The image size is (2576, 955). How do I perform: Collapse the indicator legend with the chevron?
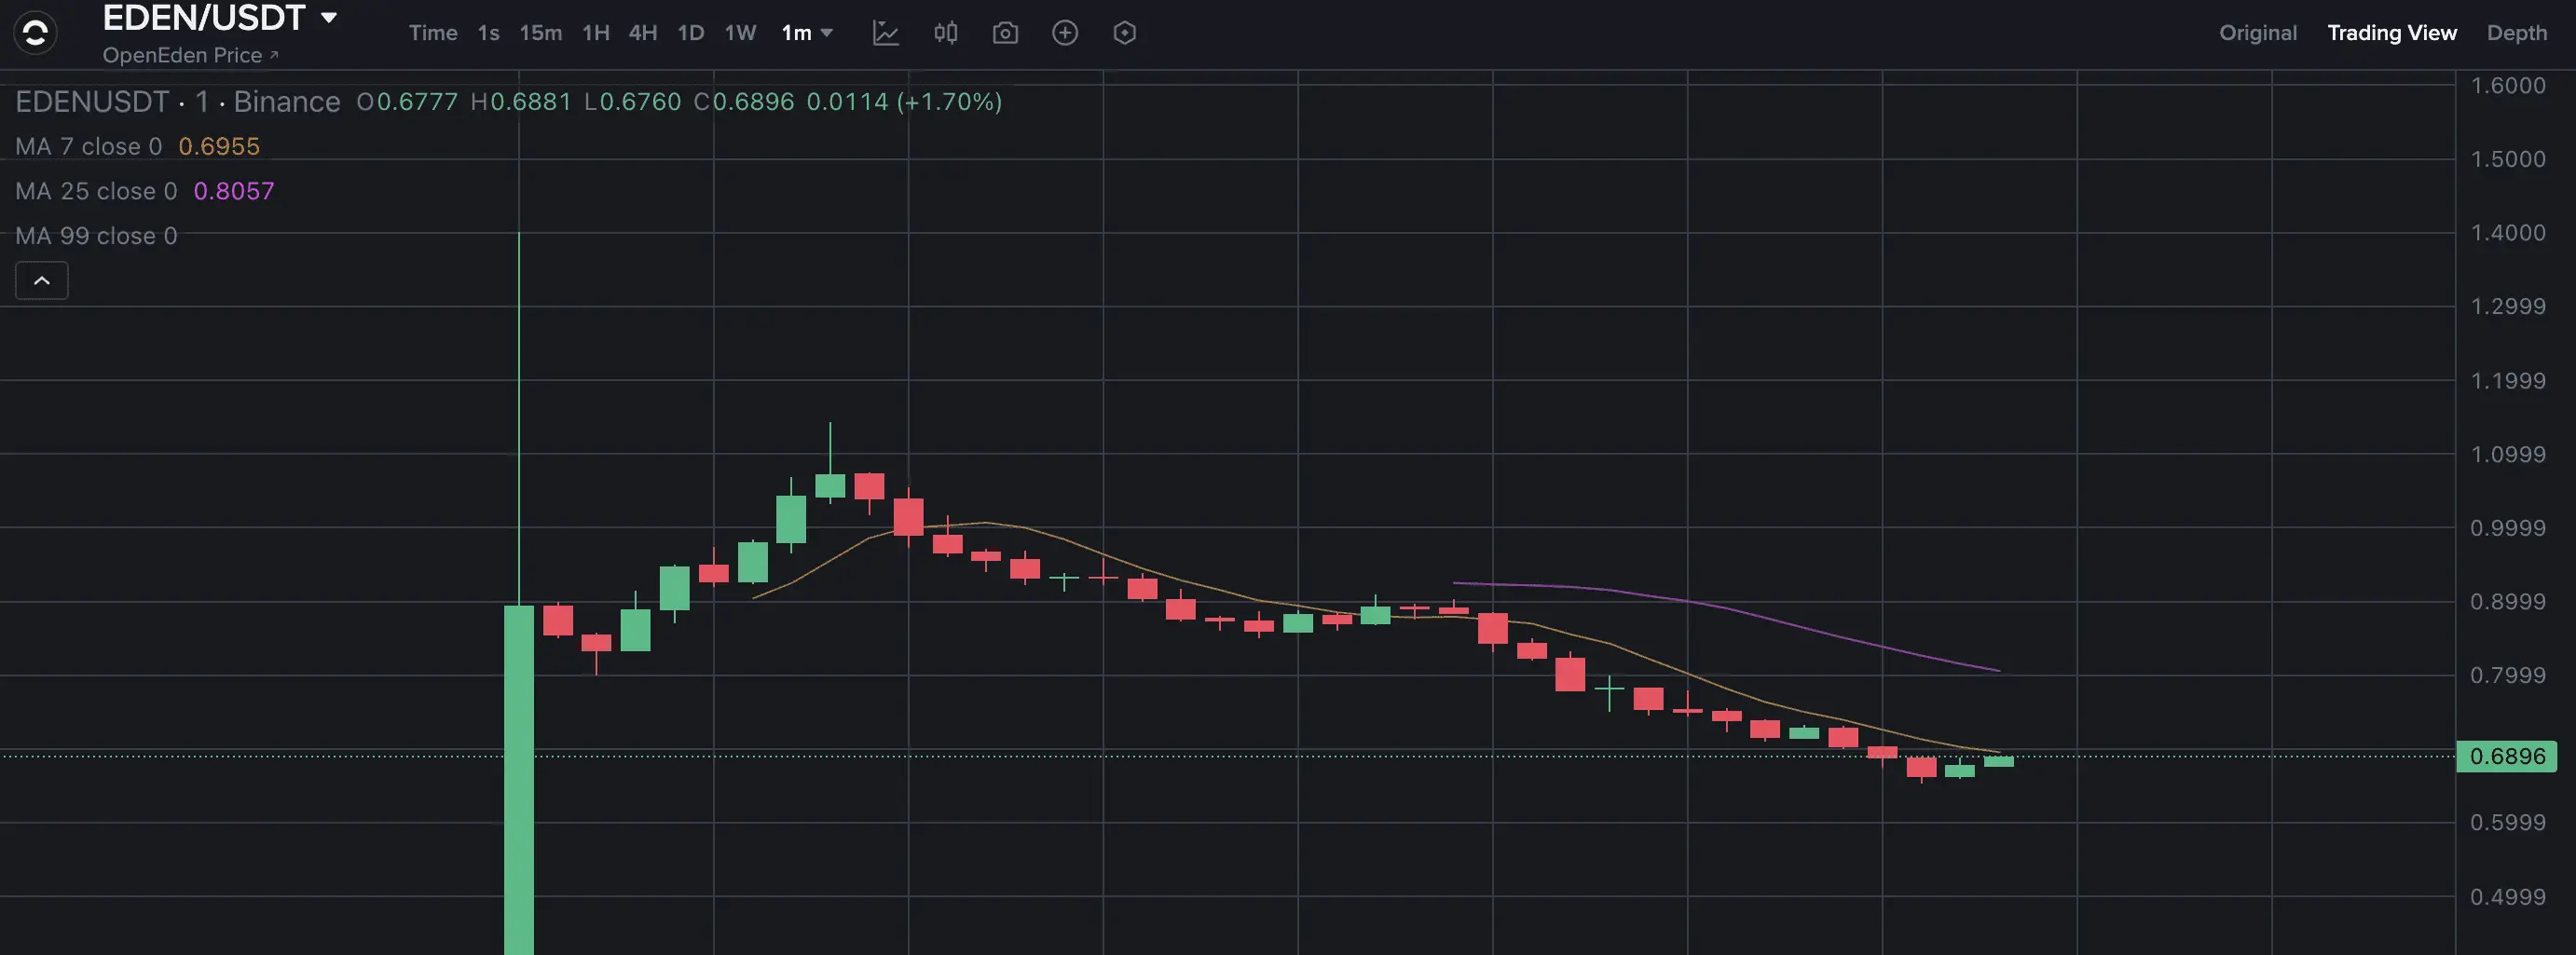(42, 281)
